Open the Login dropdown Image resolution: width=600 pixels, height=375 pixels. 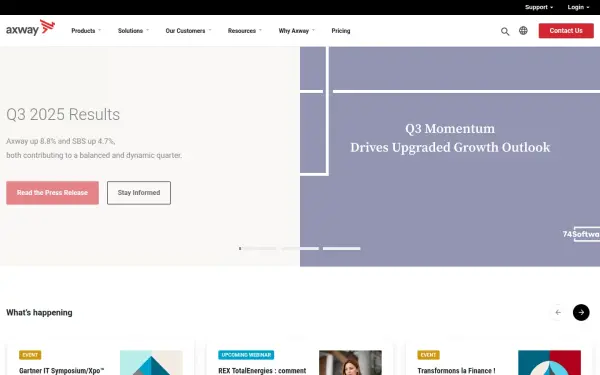coord(578,7)
